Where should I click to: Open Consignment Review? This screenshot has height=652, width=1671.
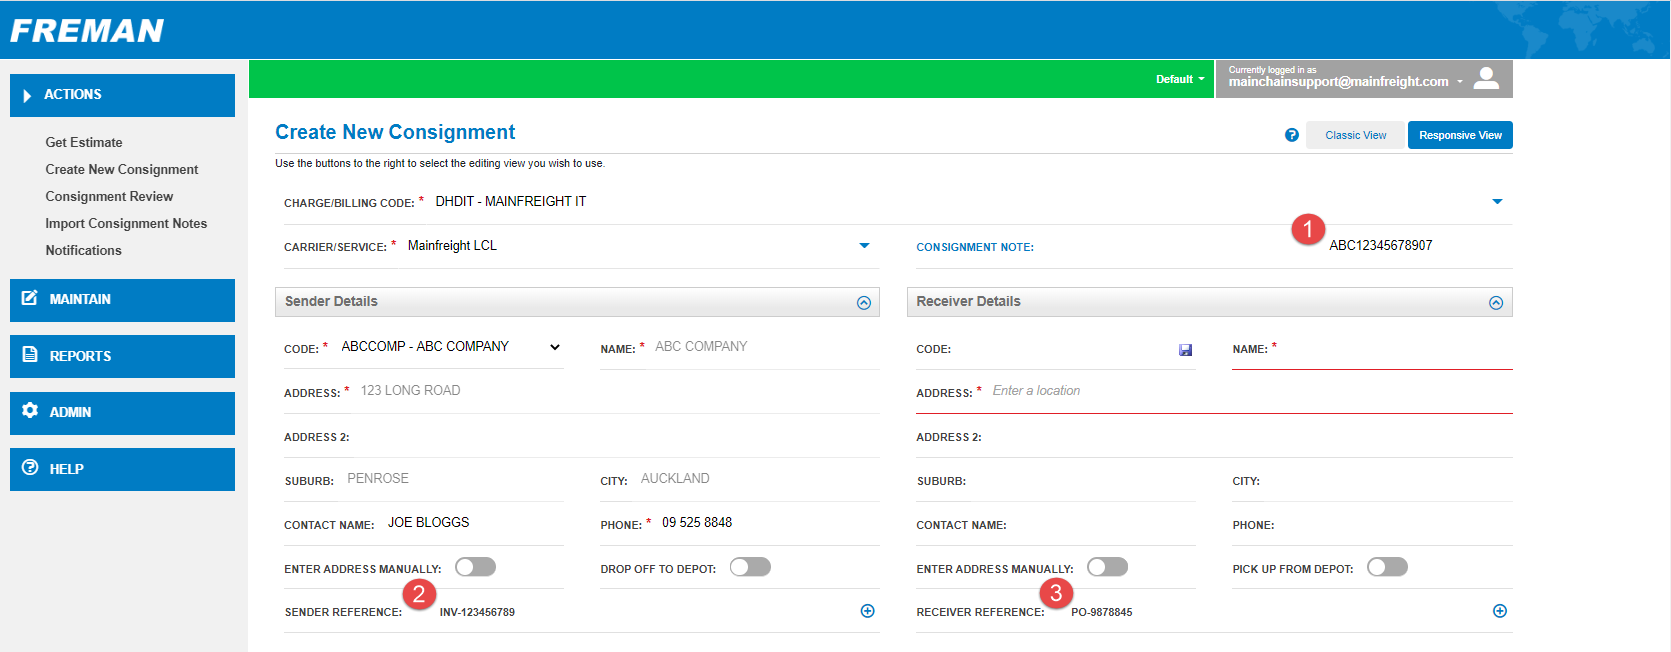109,196
